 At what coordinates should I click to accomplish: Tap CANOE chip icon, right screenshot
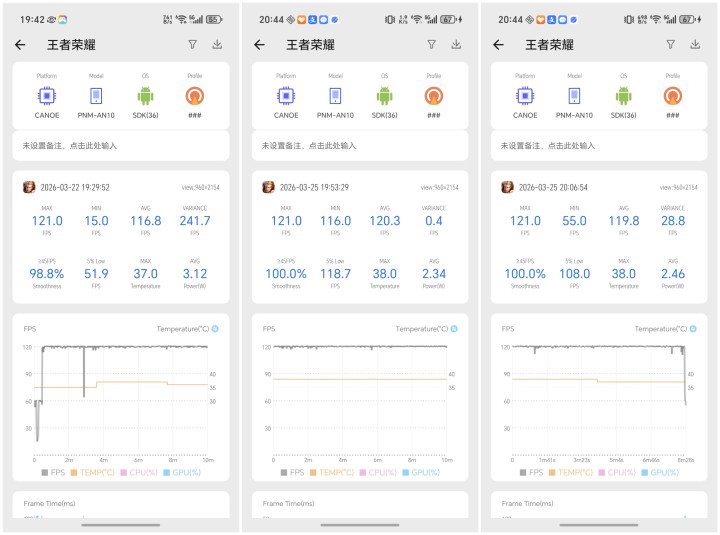525,96
